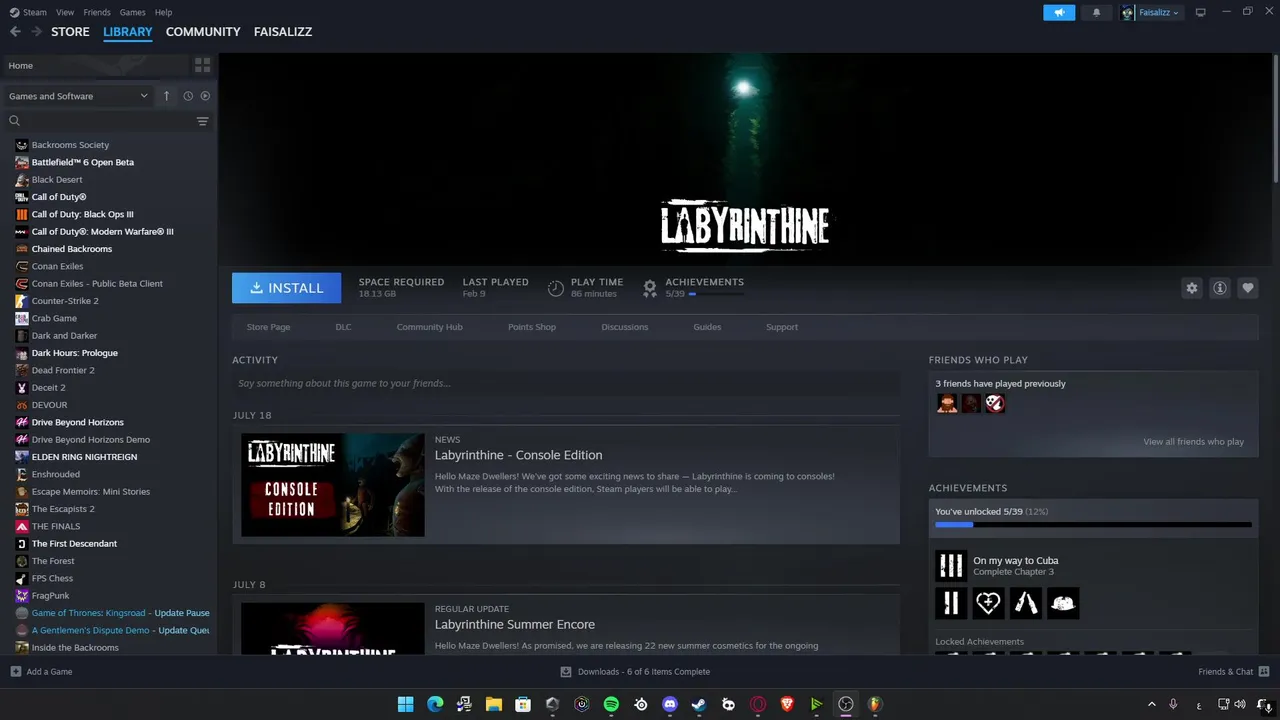Switch to Big Picture mode icon
The width and height of the screenshot is (1280, 720).
click(1201, 12)
